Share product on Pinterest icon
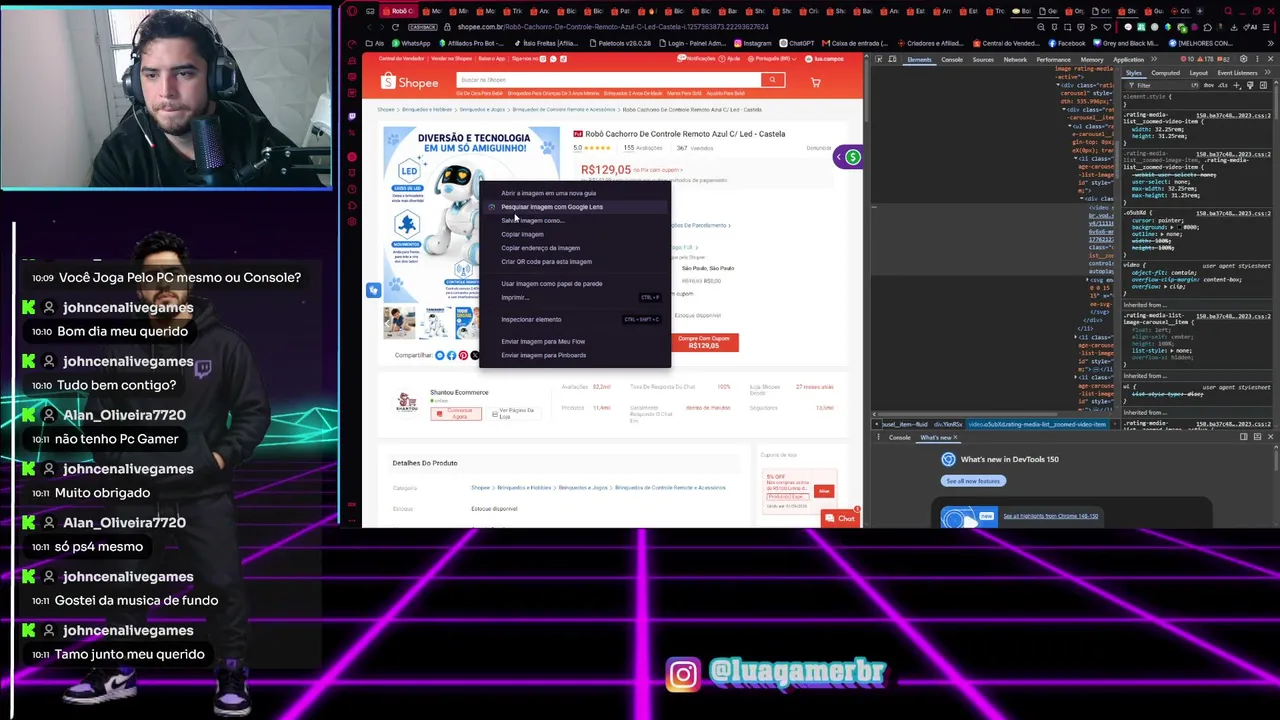Image resolution: width=1280 pixels, height=720 pixels. tap(463, 355)
